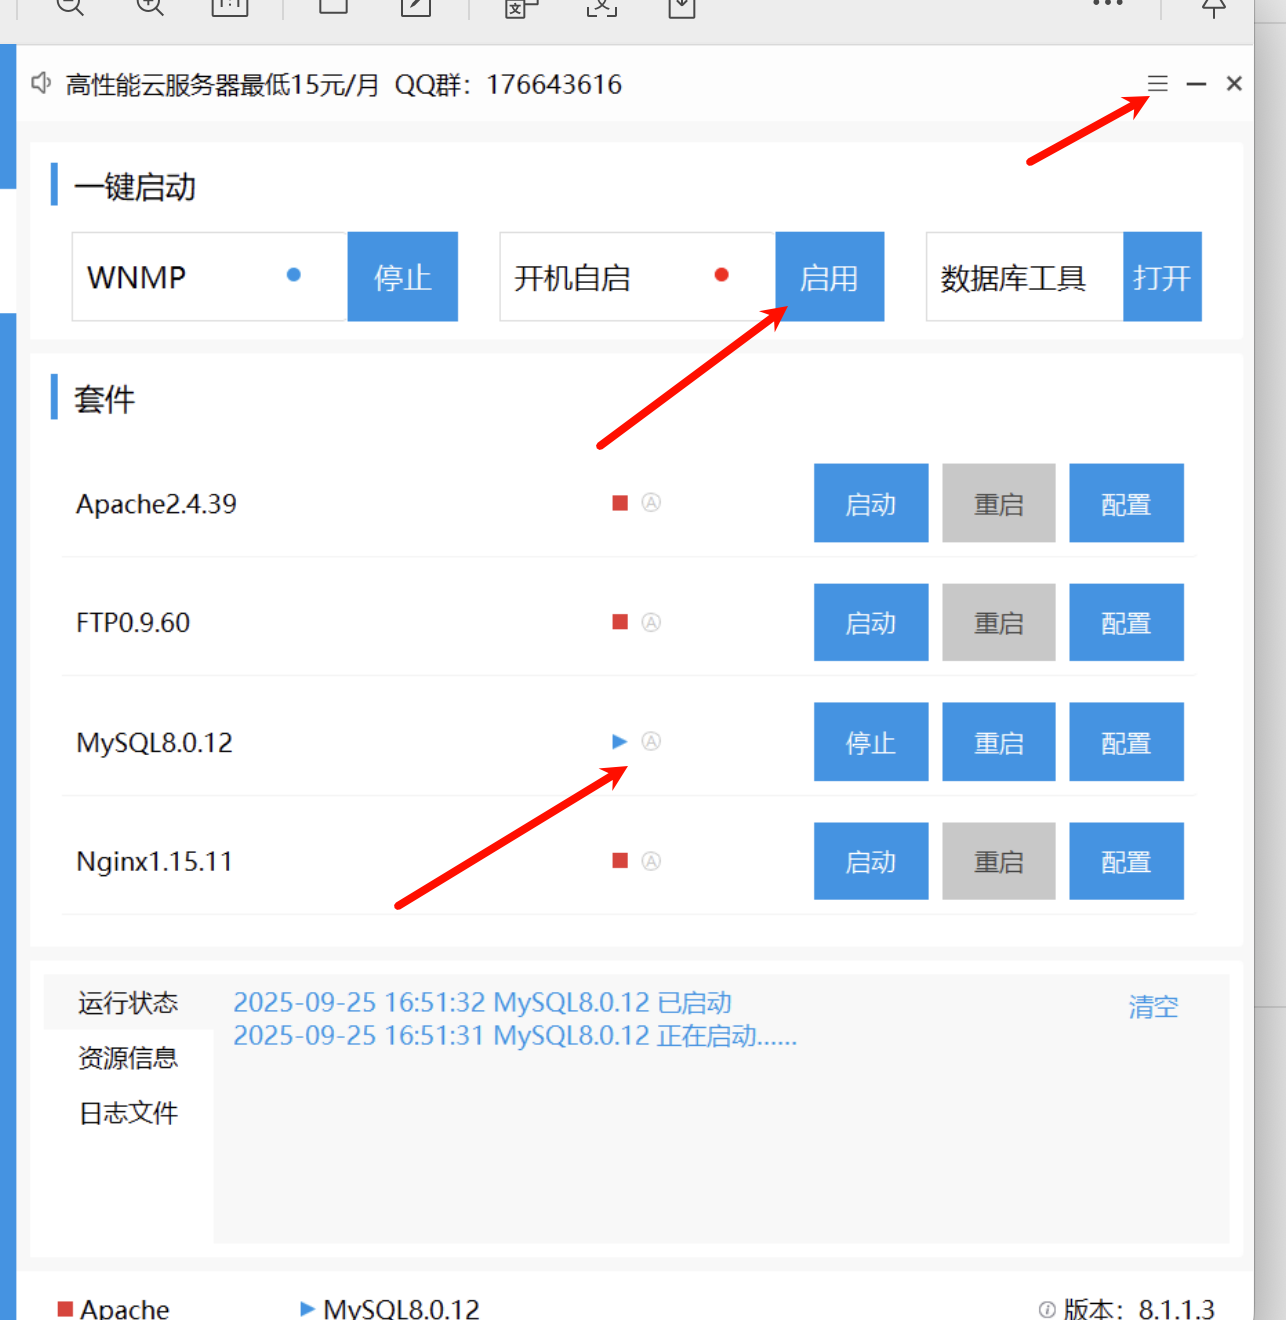Click the pin flag icon at top right
The width and height of the screenshot is (1286, 1320).
pos(1213,8)
